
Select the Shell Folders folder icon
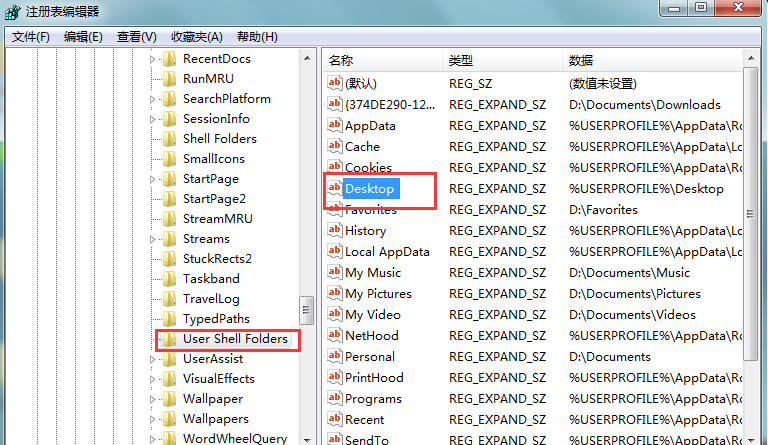[169, 139]
